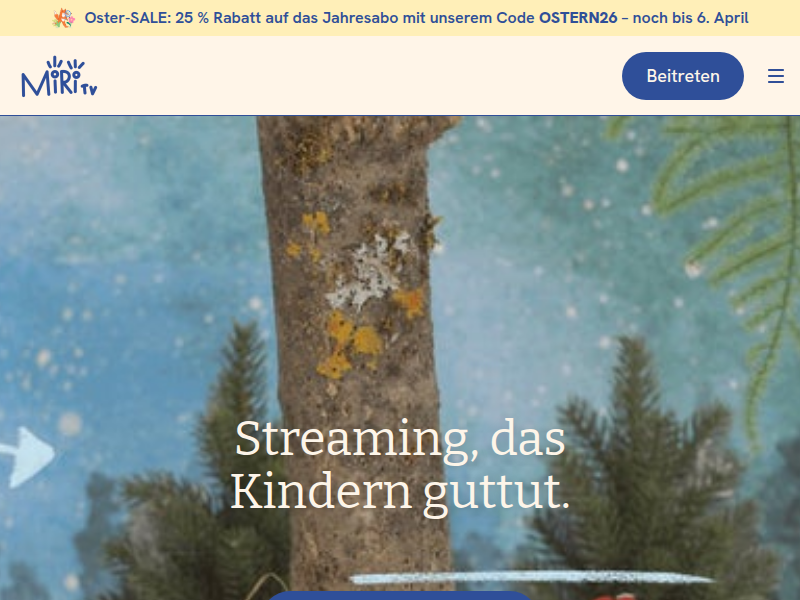Click the yellow lichen patch on tree trunk
The image size is (800, 600).
coord(349,345)
